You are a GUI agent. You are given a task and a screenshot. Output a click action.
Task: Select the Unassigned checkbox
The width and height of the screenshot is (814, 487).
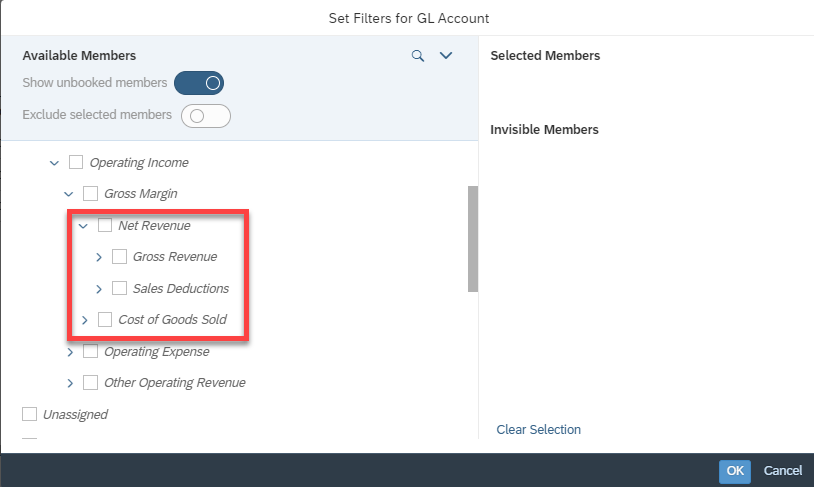pos(30,414)
